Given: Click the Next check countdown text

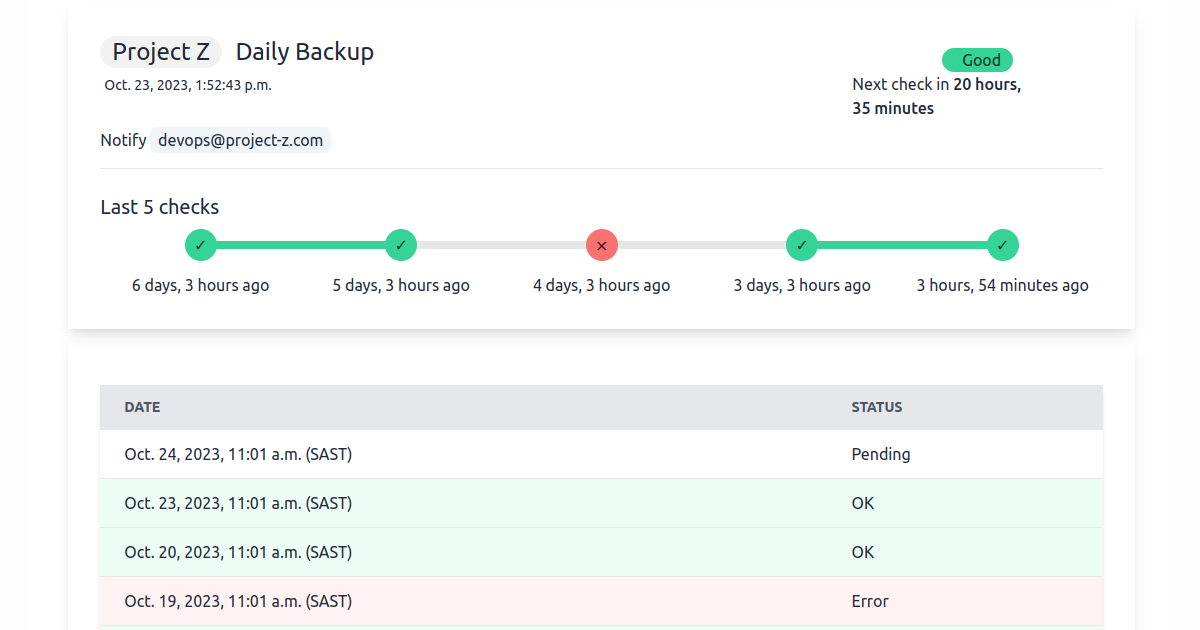Looking at the screenshot, I should tap(937, 96).
